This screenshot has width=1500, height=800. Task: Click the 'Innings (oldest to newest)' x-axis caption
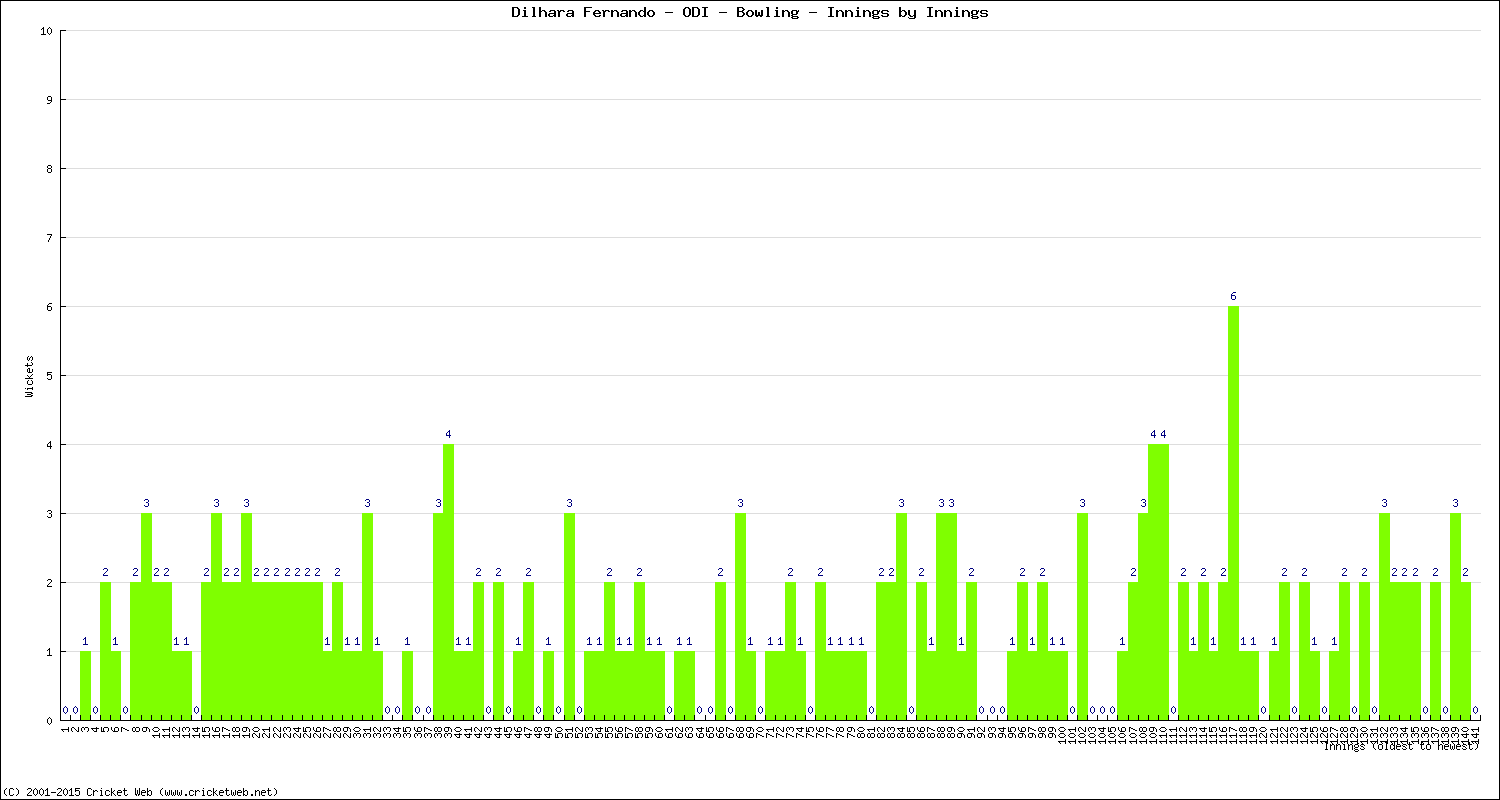1400,745
